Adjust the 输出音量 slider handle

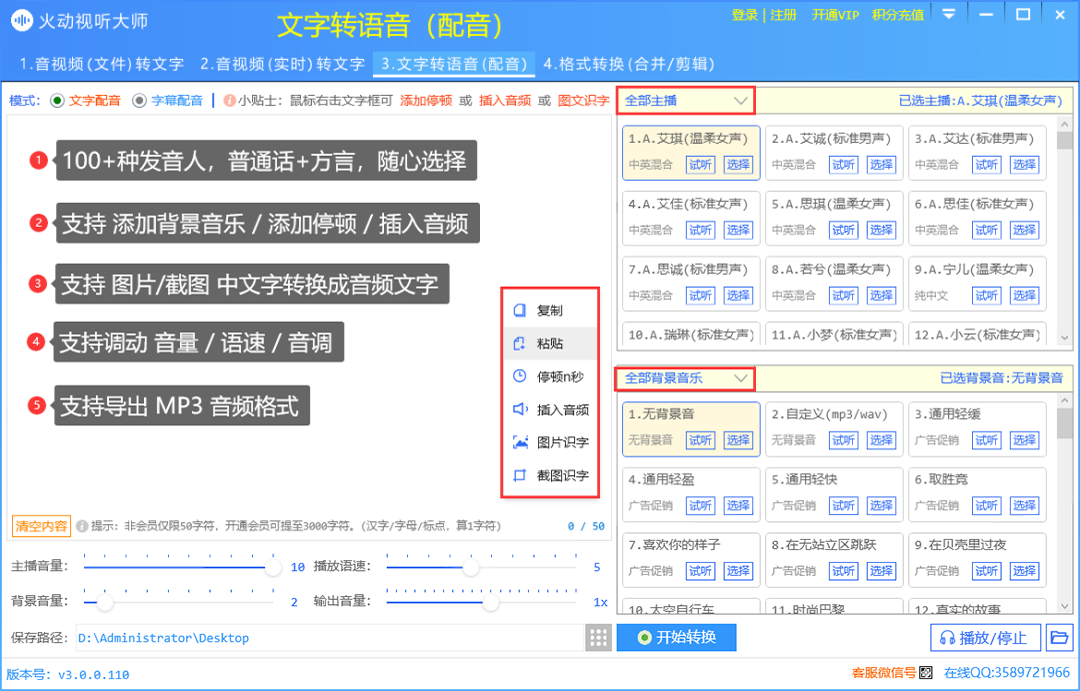pyautogui.click(x=490, y=602)
